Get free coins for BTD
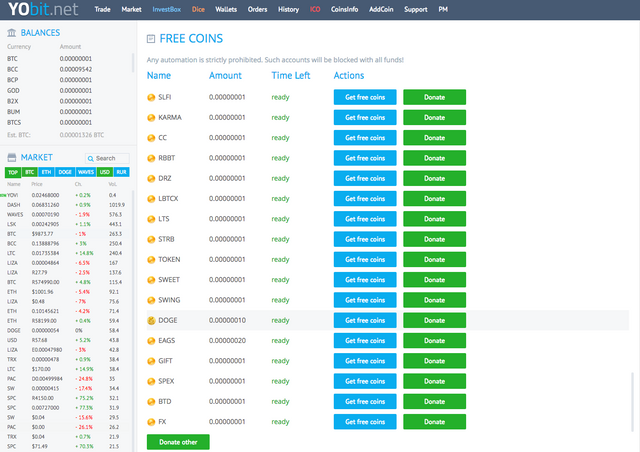 tap(365, 401)
